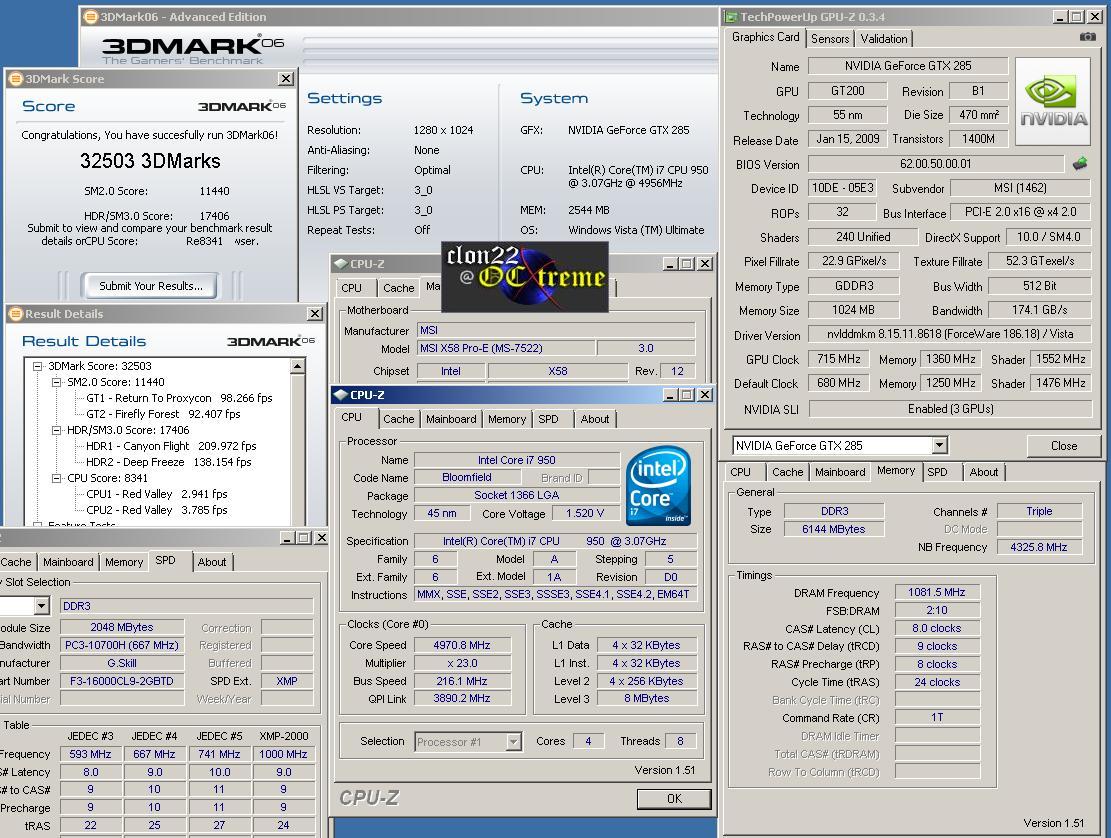
Task: Click the Core Voltage 1.520 V value
Action: point(585,514)
